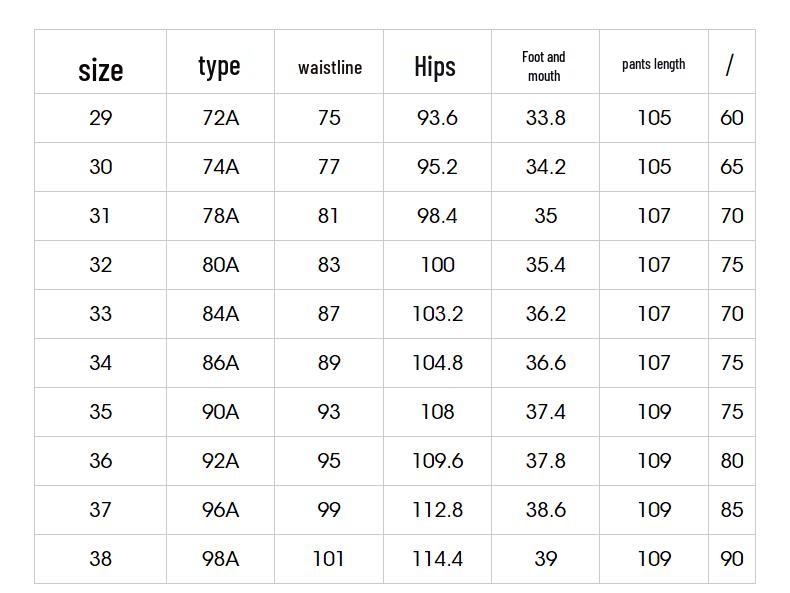Image resolution: width=790 pixels, height=593 pixels.
Task: Select the waistline value 81
Action: point(329,216)
